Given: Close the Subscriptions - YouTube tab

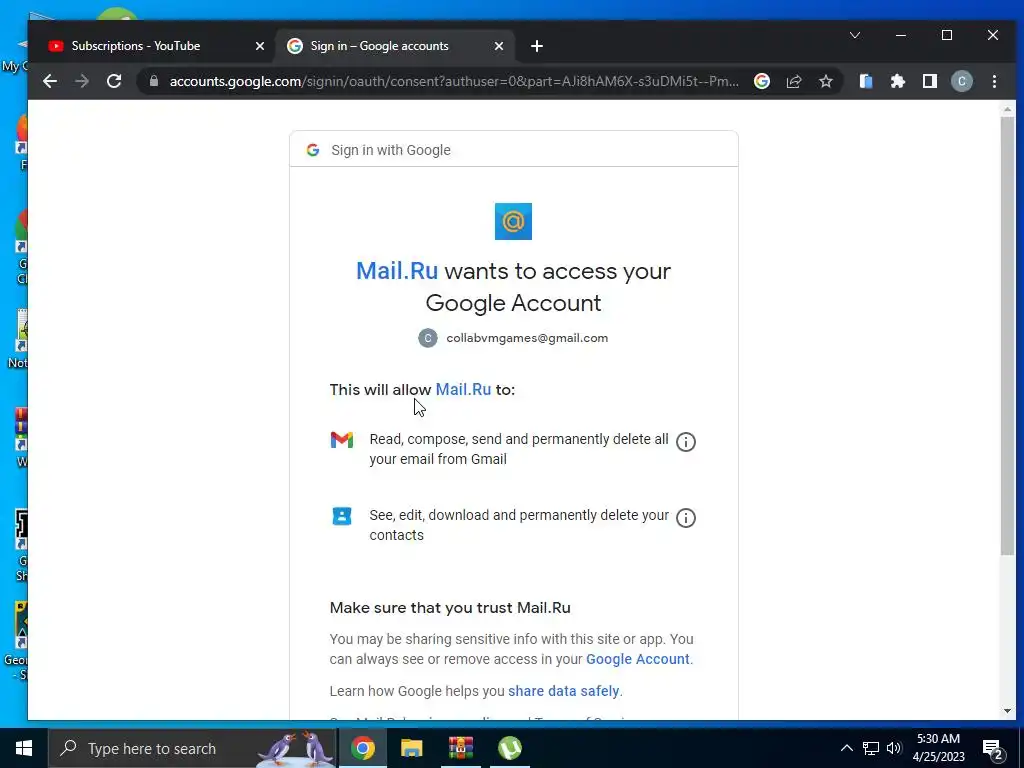Looking at the screenshot, I should pos(259,46).
